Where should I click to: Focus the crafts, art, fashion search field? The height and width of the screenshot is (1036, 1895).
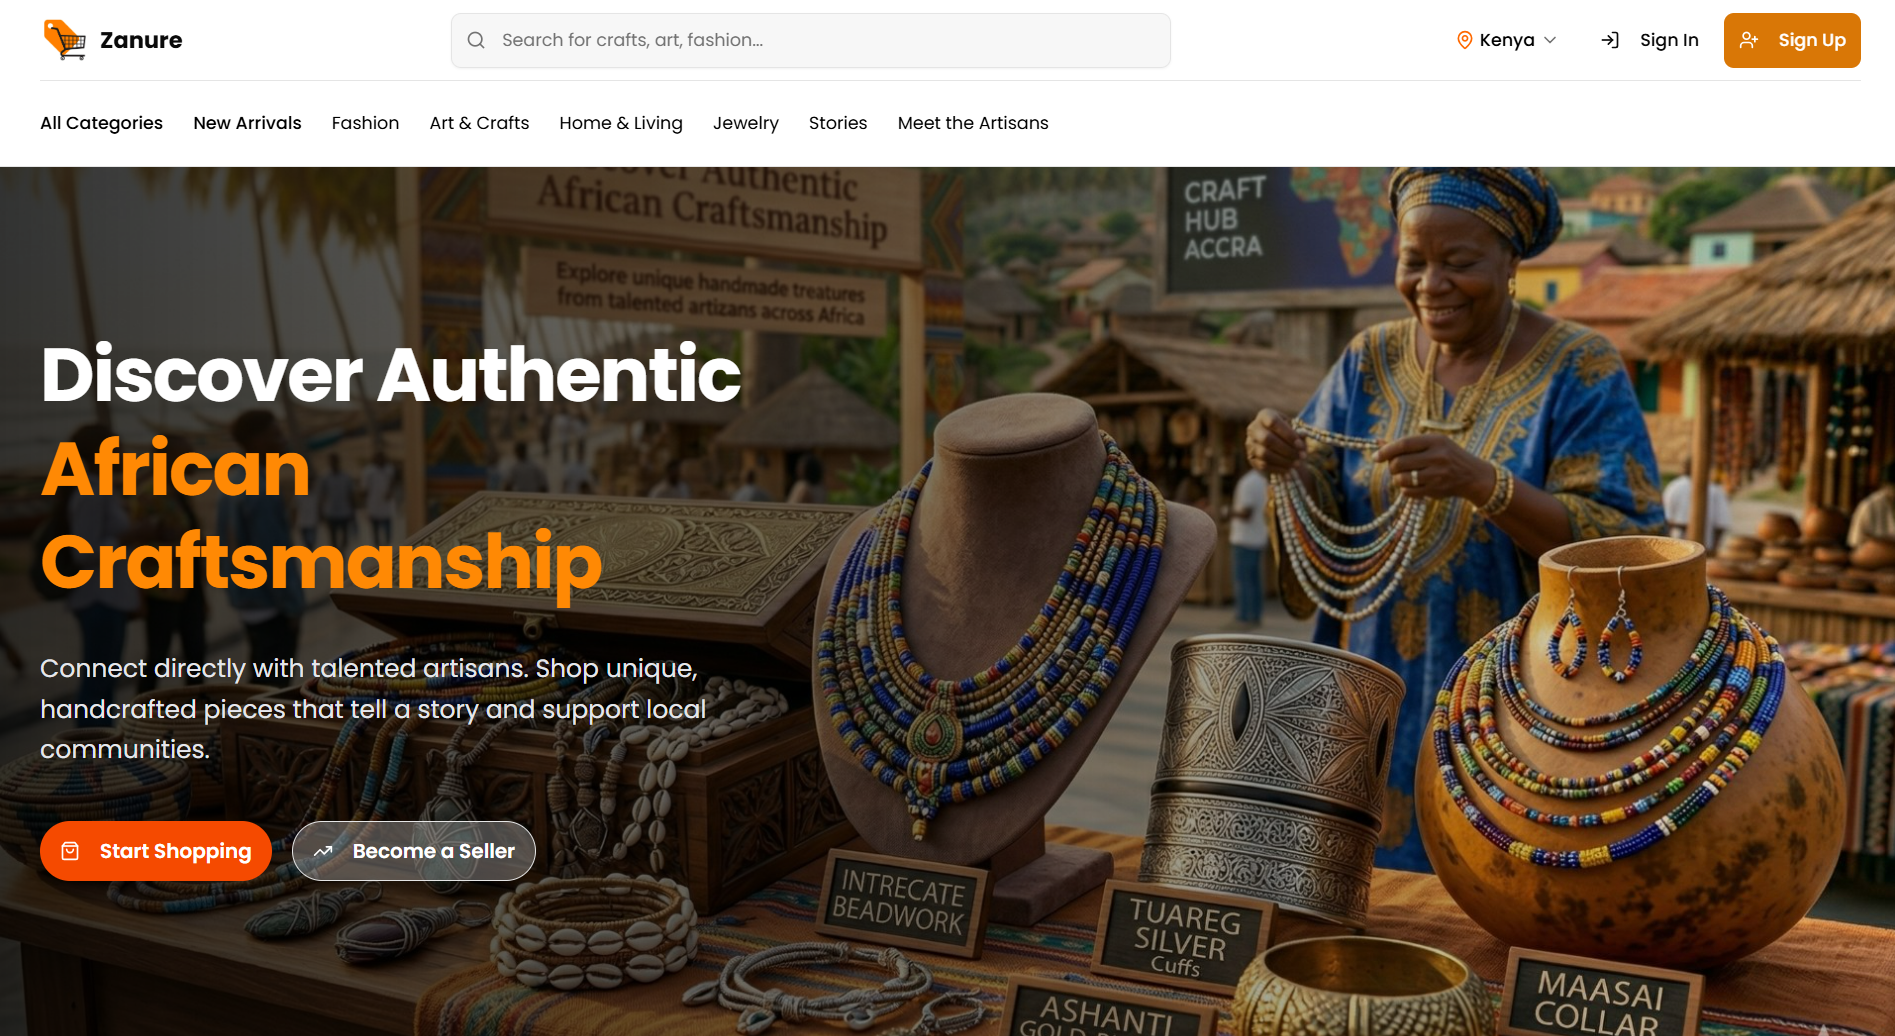click(x=811, y=40)
